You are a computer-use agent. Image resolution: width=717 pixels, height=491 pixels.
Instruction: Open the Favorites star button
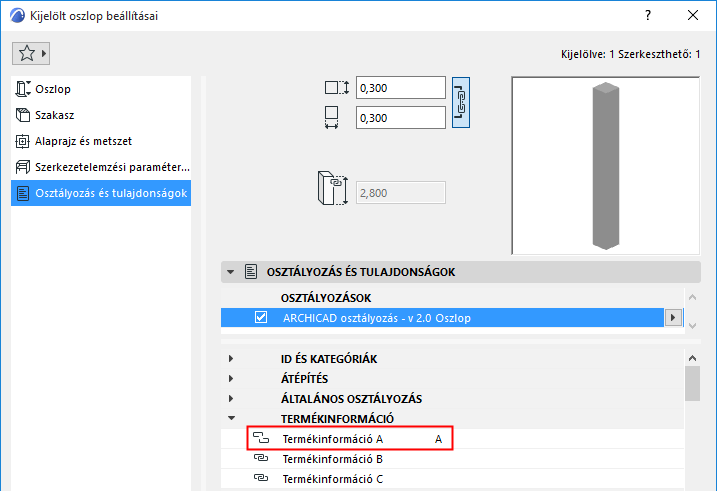point(31,53)
